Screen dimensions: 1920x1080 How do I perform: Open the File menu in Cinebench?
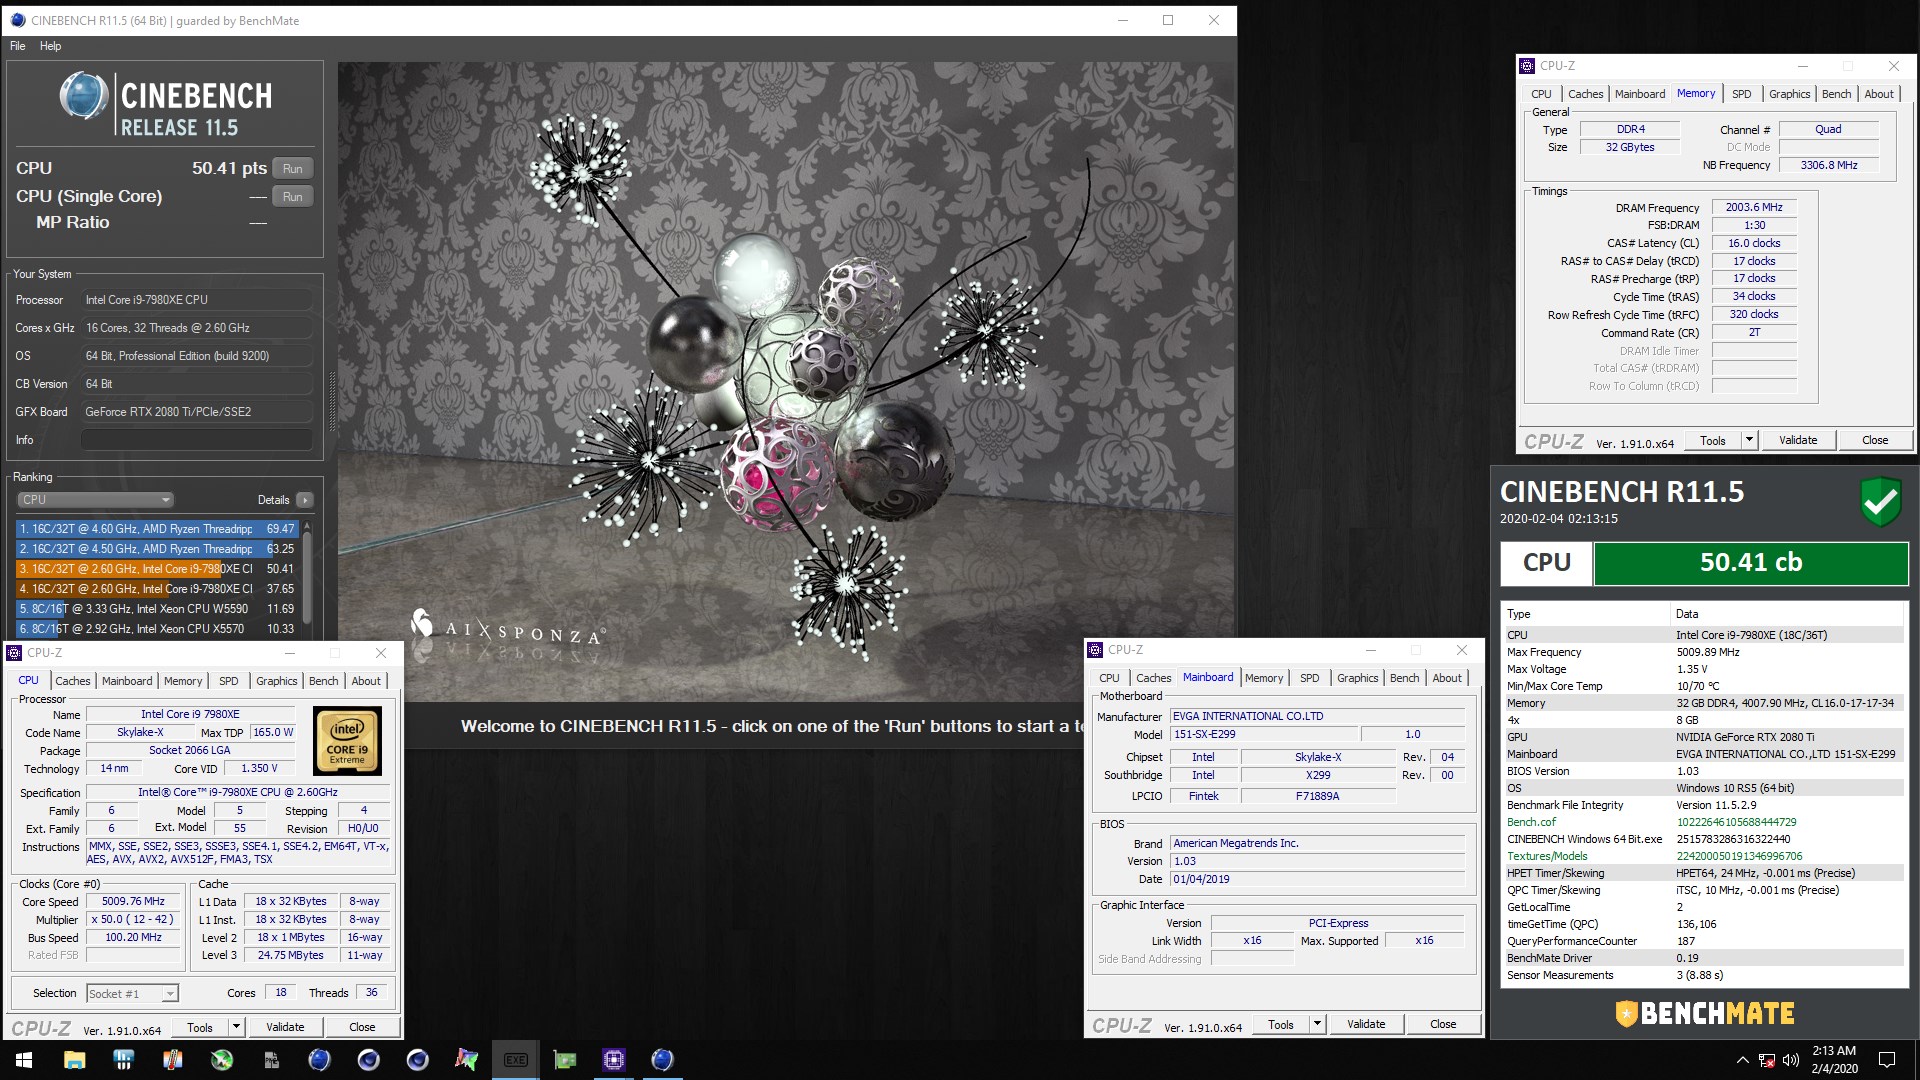tap(18, 46)
